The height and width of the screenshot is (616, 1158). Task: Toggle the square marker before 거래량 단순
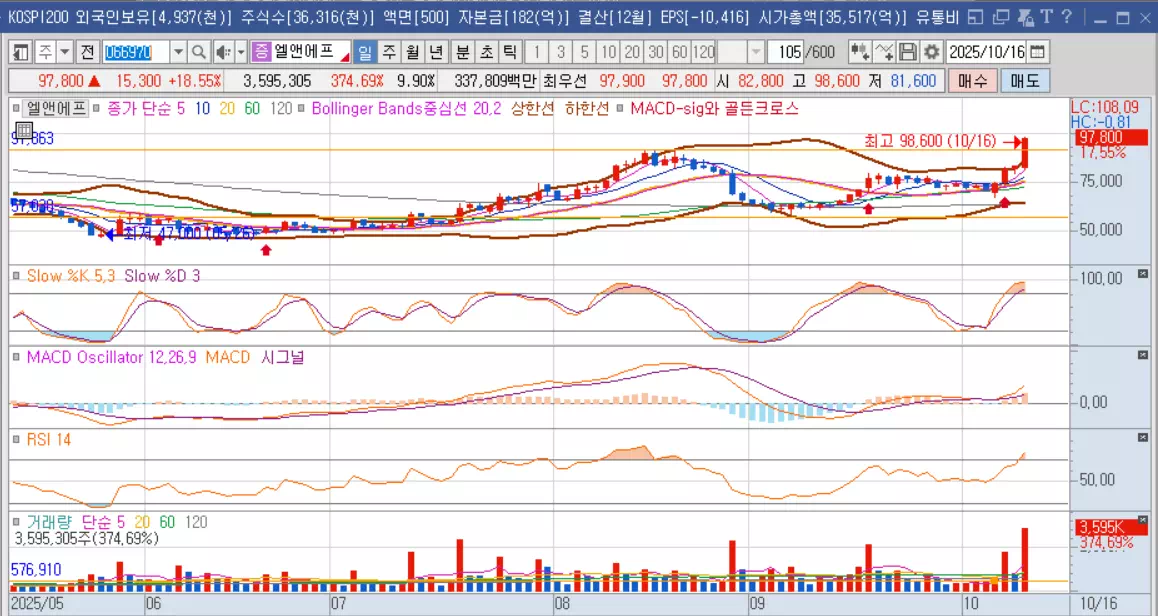[16, 522]
